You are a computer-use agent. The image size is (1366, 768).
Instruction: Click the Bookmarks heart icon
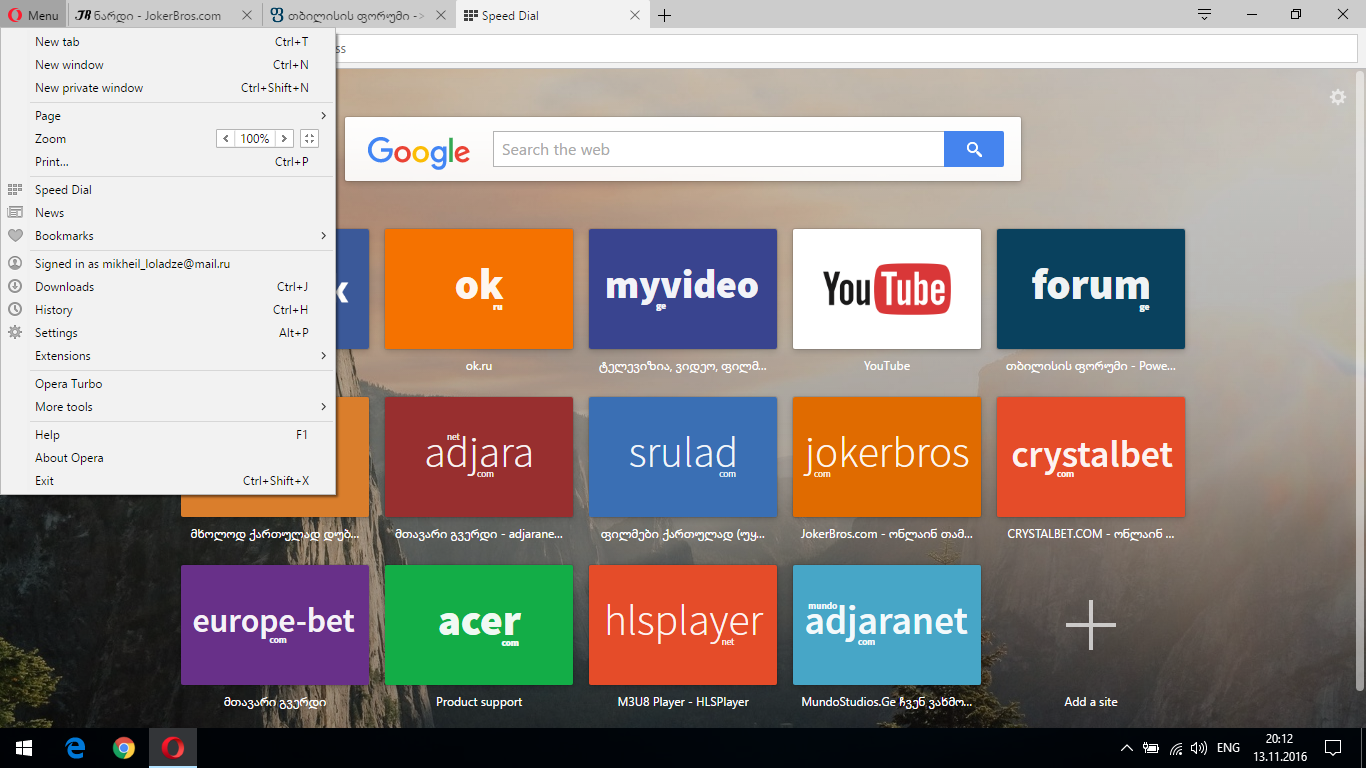click(15, 236)
